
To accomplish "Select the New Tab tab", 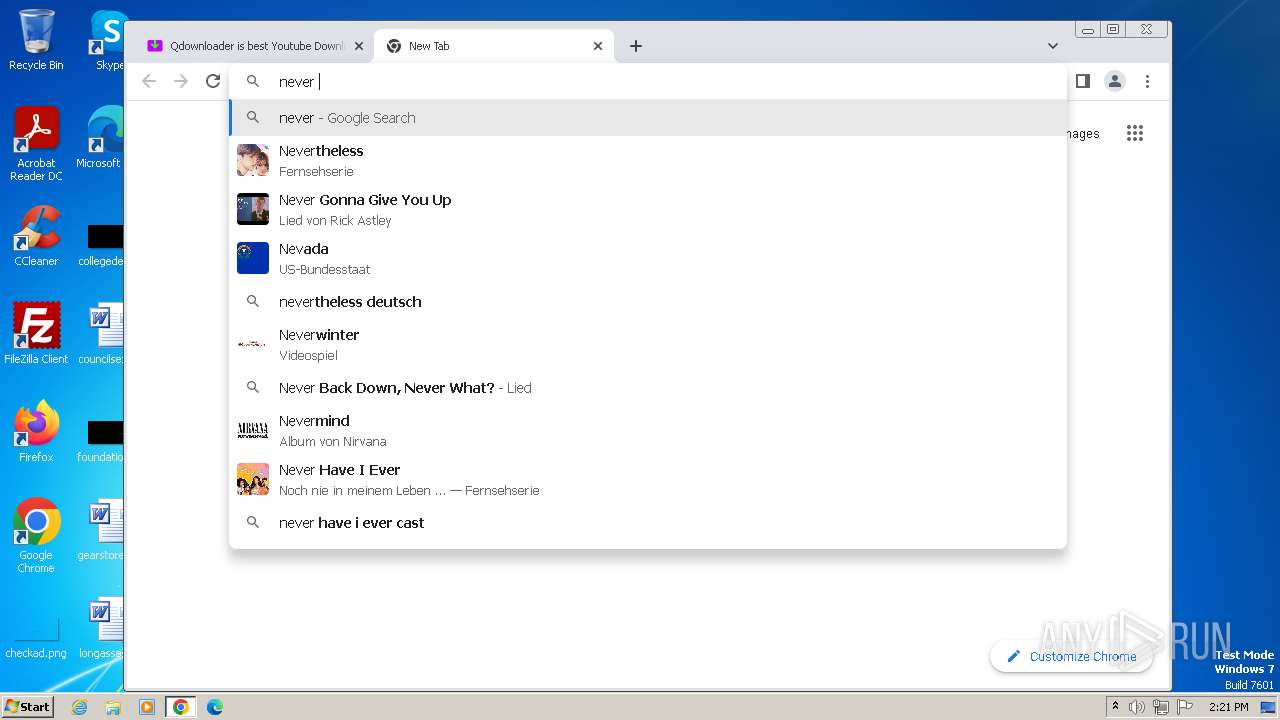I will [x=494, y=46].
